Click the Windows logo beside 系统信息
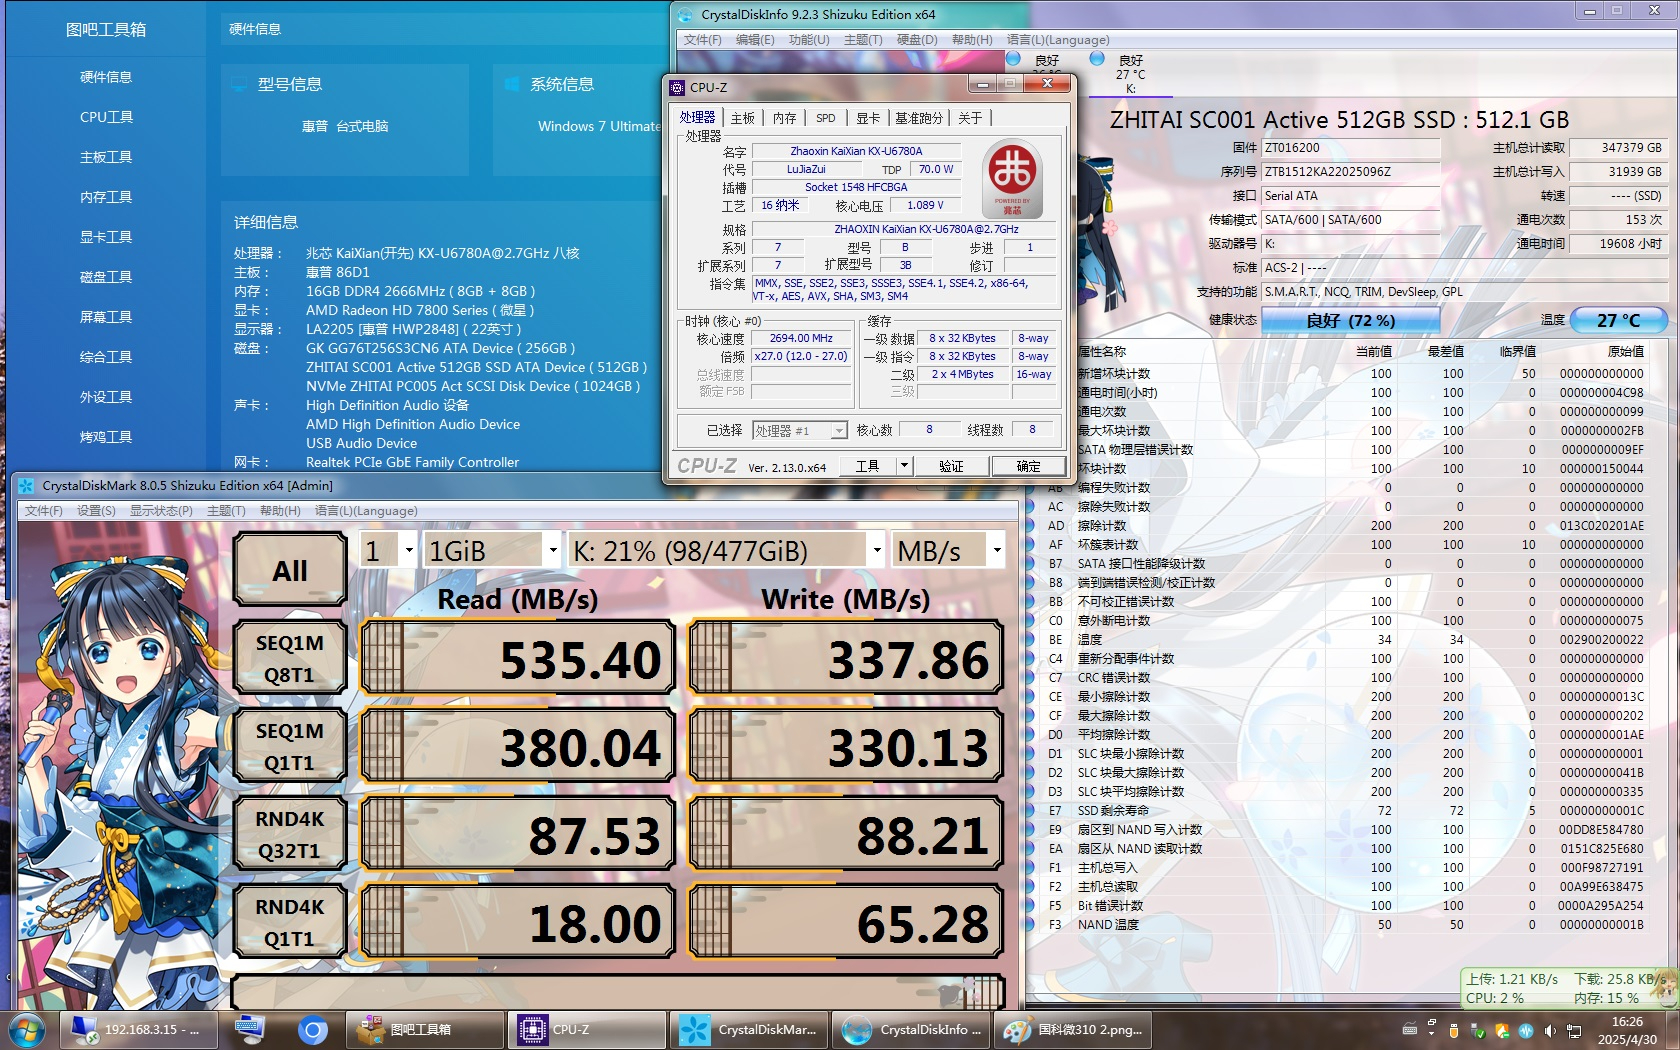The width and height of the screenshot is (1680, 1050). [512, 84]
